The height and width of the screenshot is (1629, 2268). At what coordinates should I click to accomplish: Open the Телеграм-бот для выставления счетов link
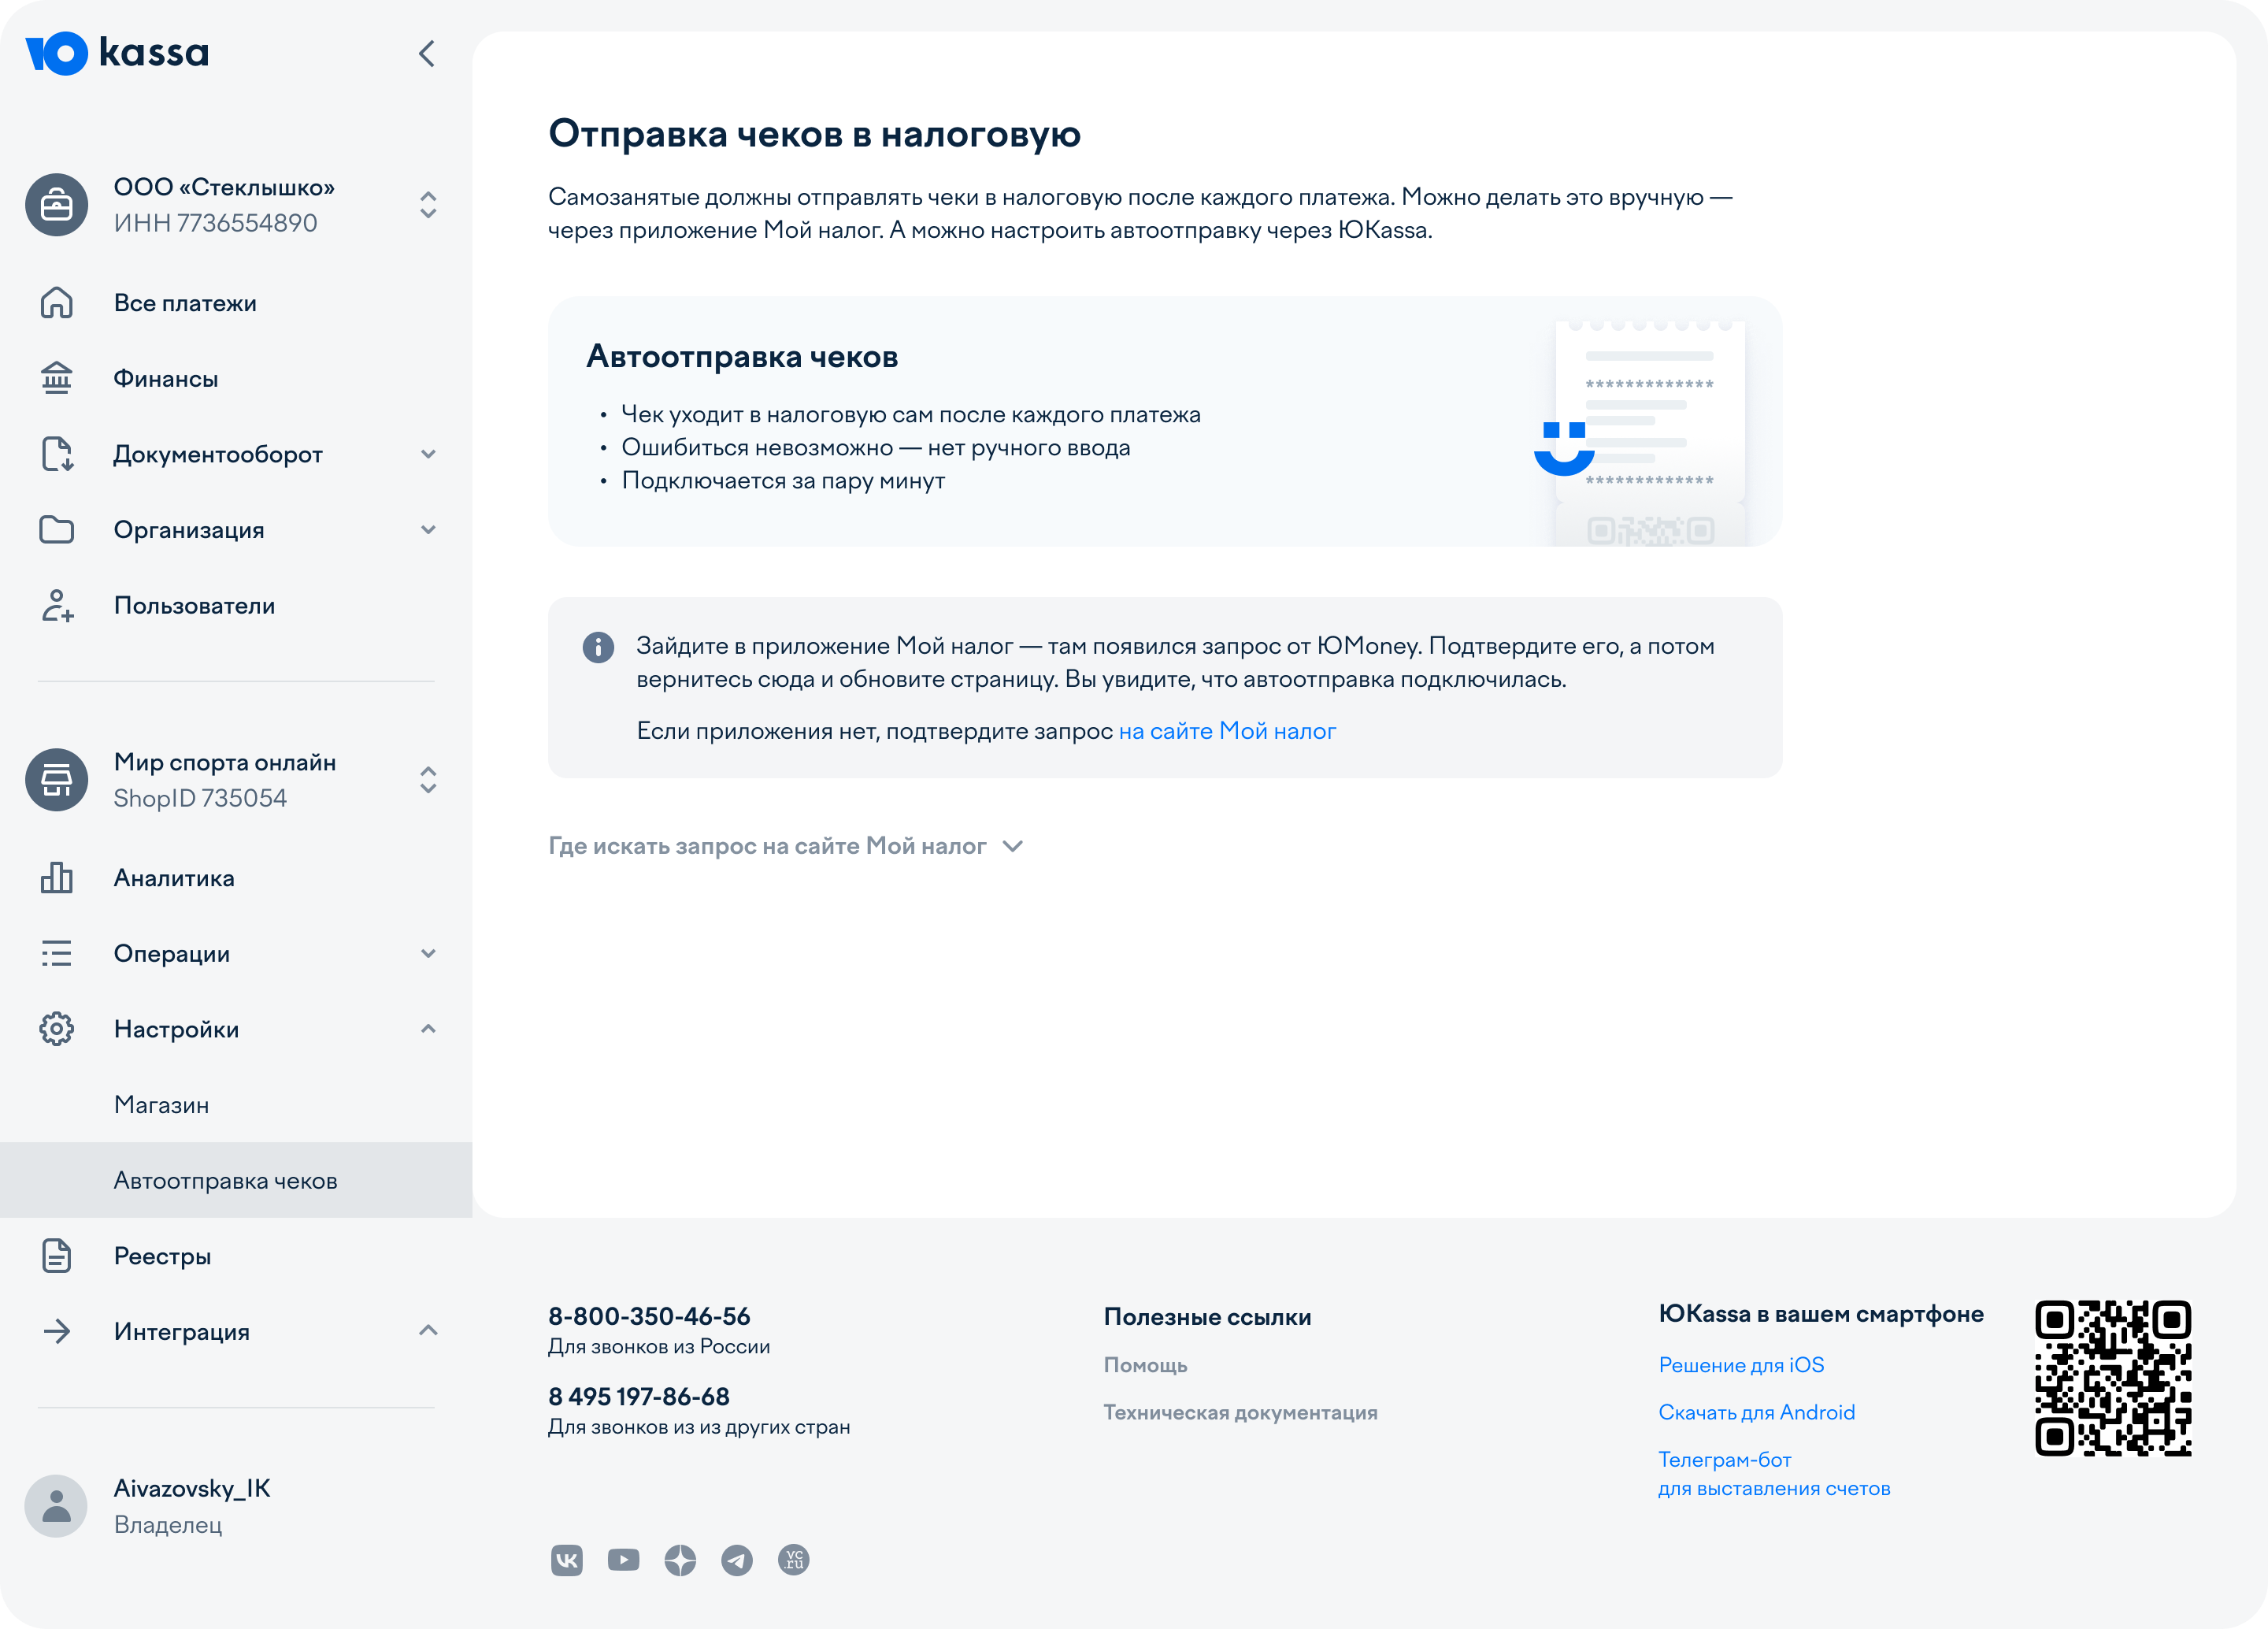click(x=1774, y=1473)
